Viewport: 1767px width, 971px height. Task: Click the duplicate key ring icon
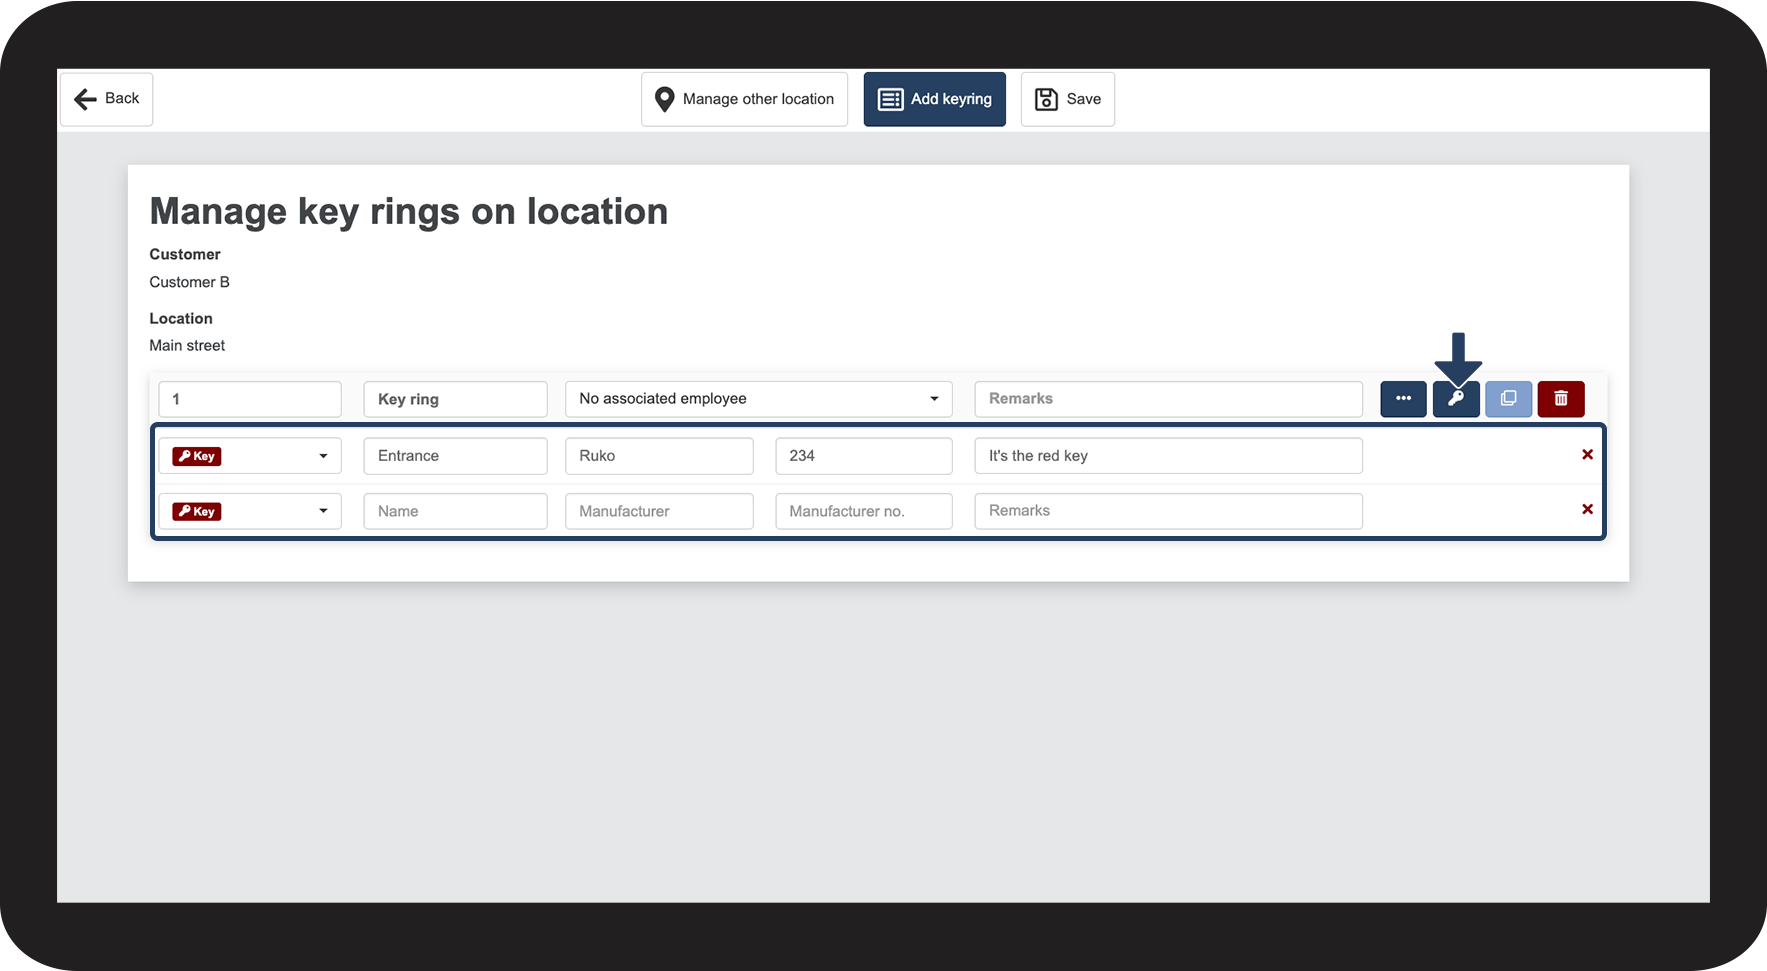point(1508,399)
